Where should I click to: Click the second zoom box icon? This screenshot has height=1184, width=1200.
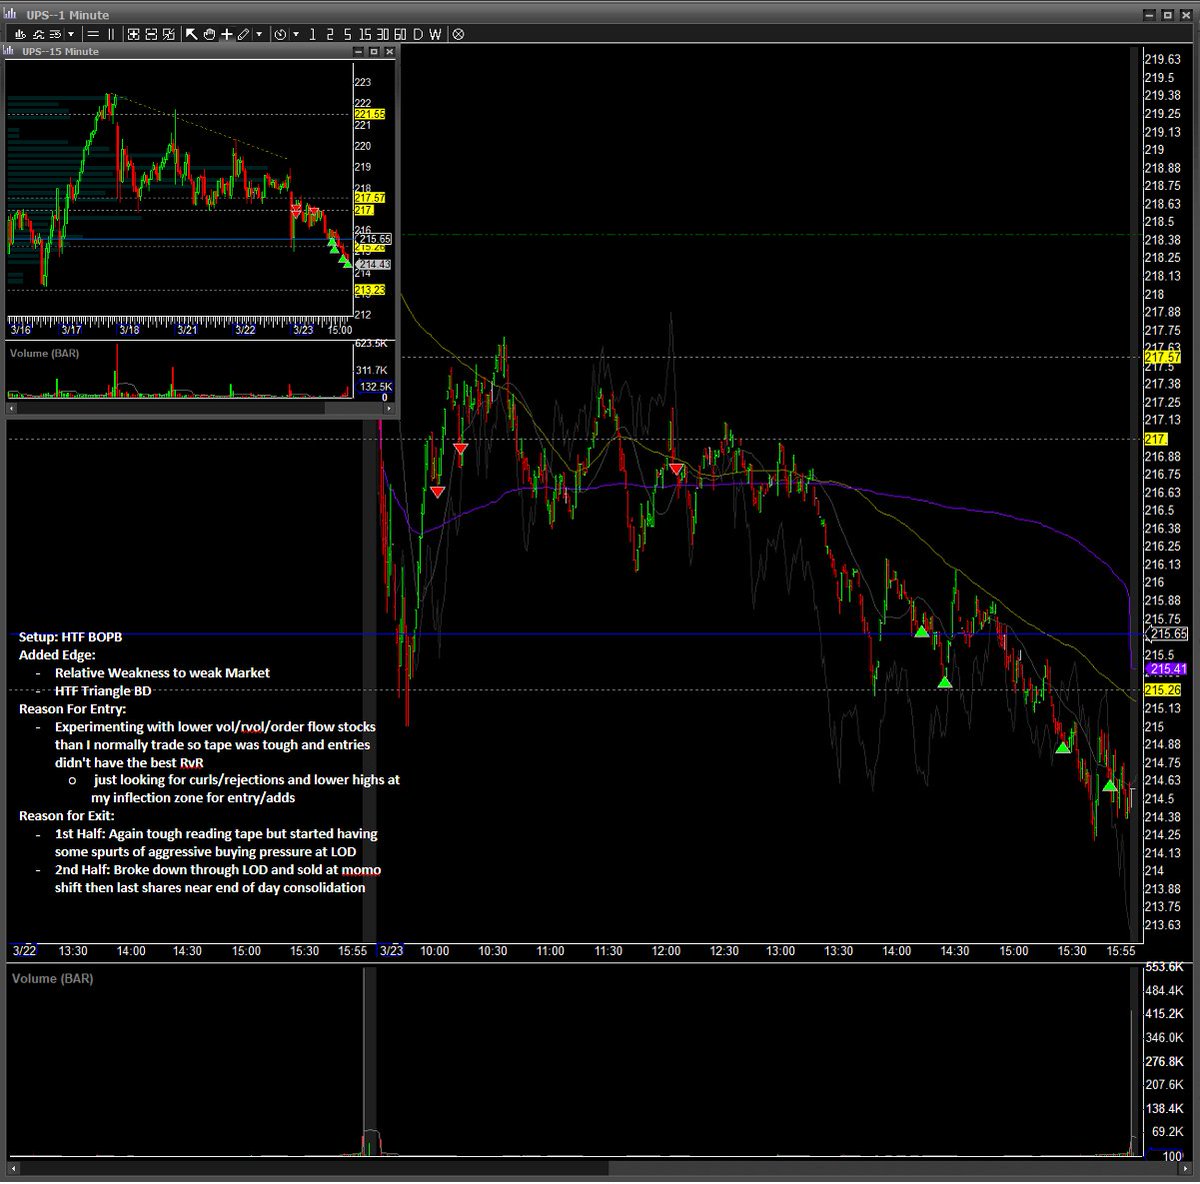151,34
